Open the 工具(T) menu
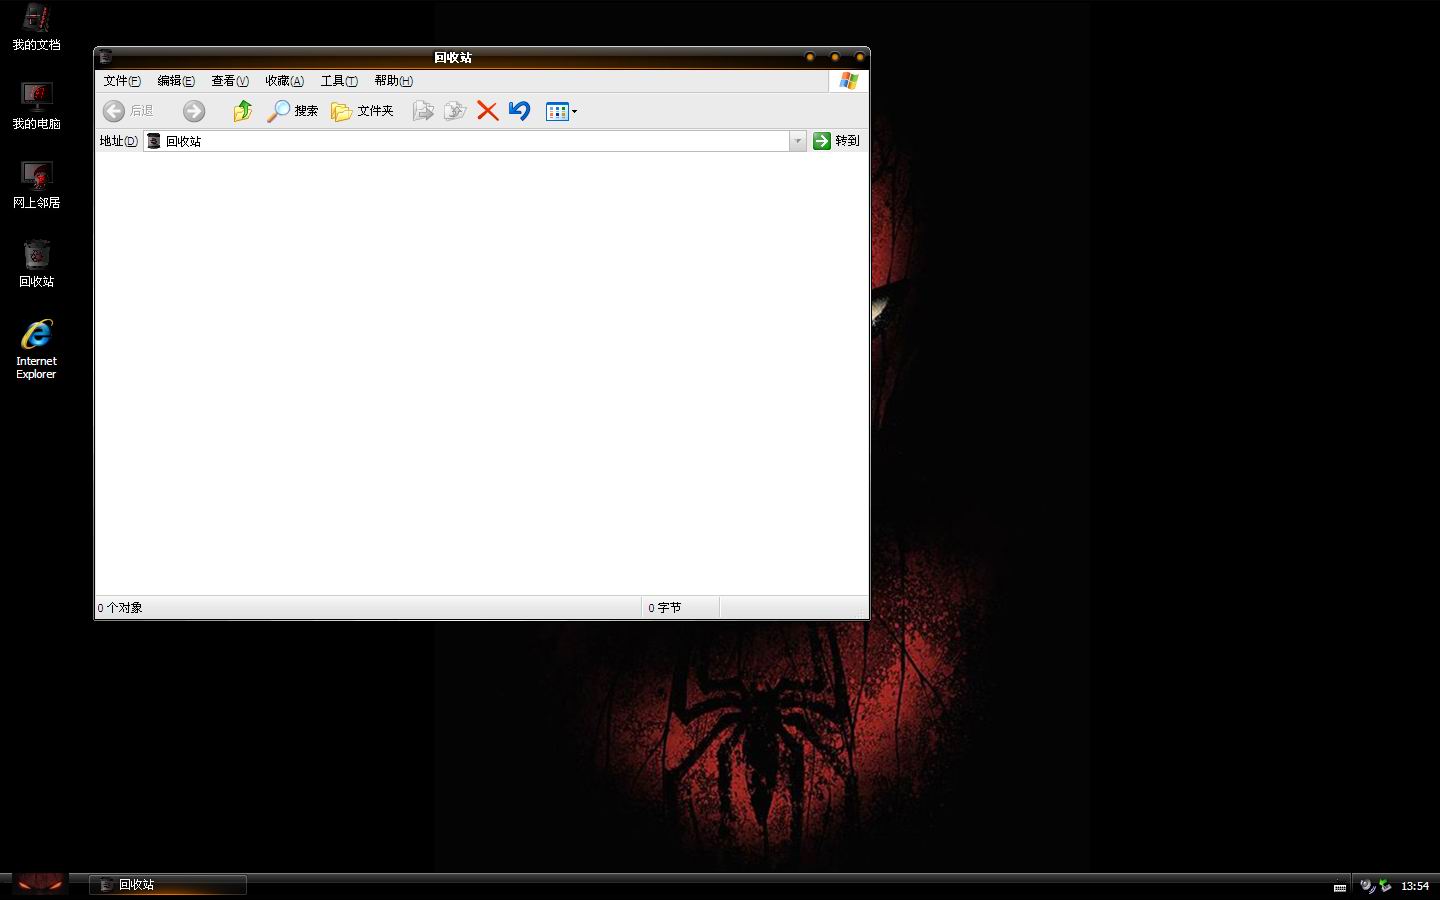1440x900 pixels. (x=339, y=81)
